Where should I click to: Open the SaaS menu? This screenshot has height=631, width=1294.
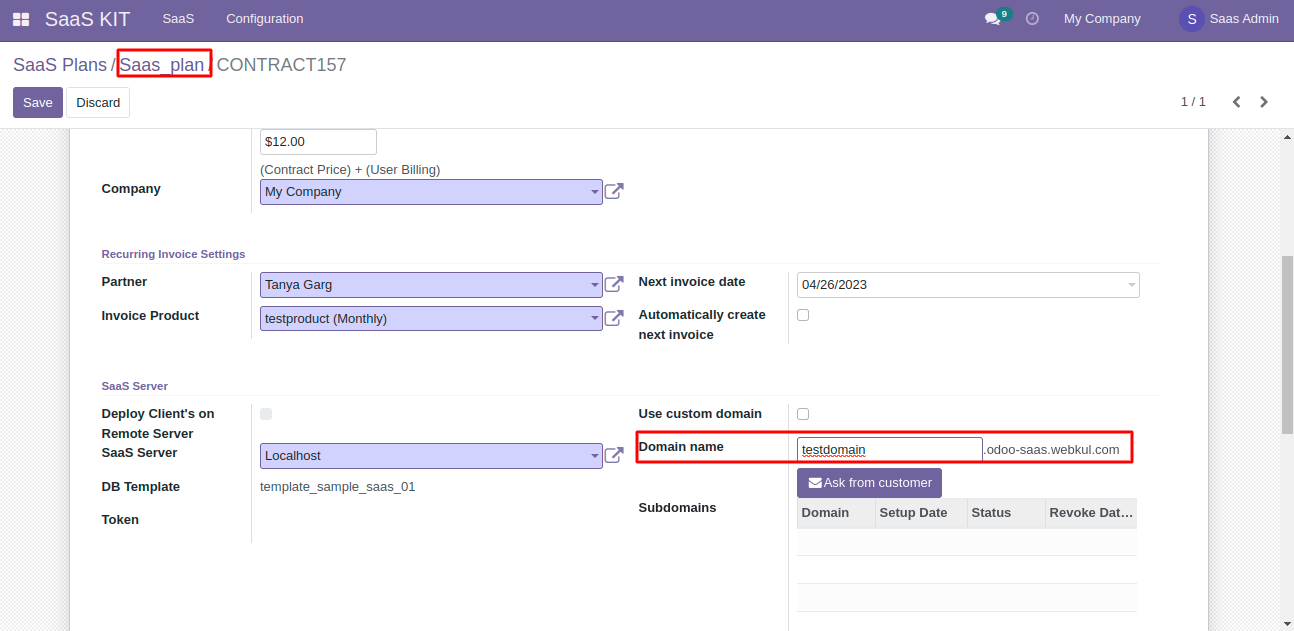coord(178,19)
